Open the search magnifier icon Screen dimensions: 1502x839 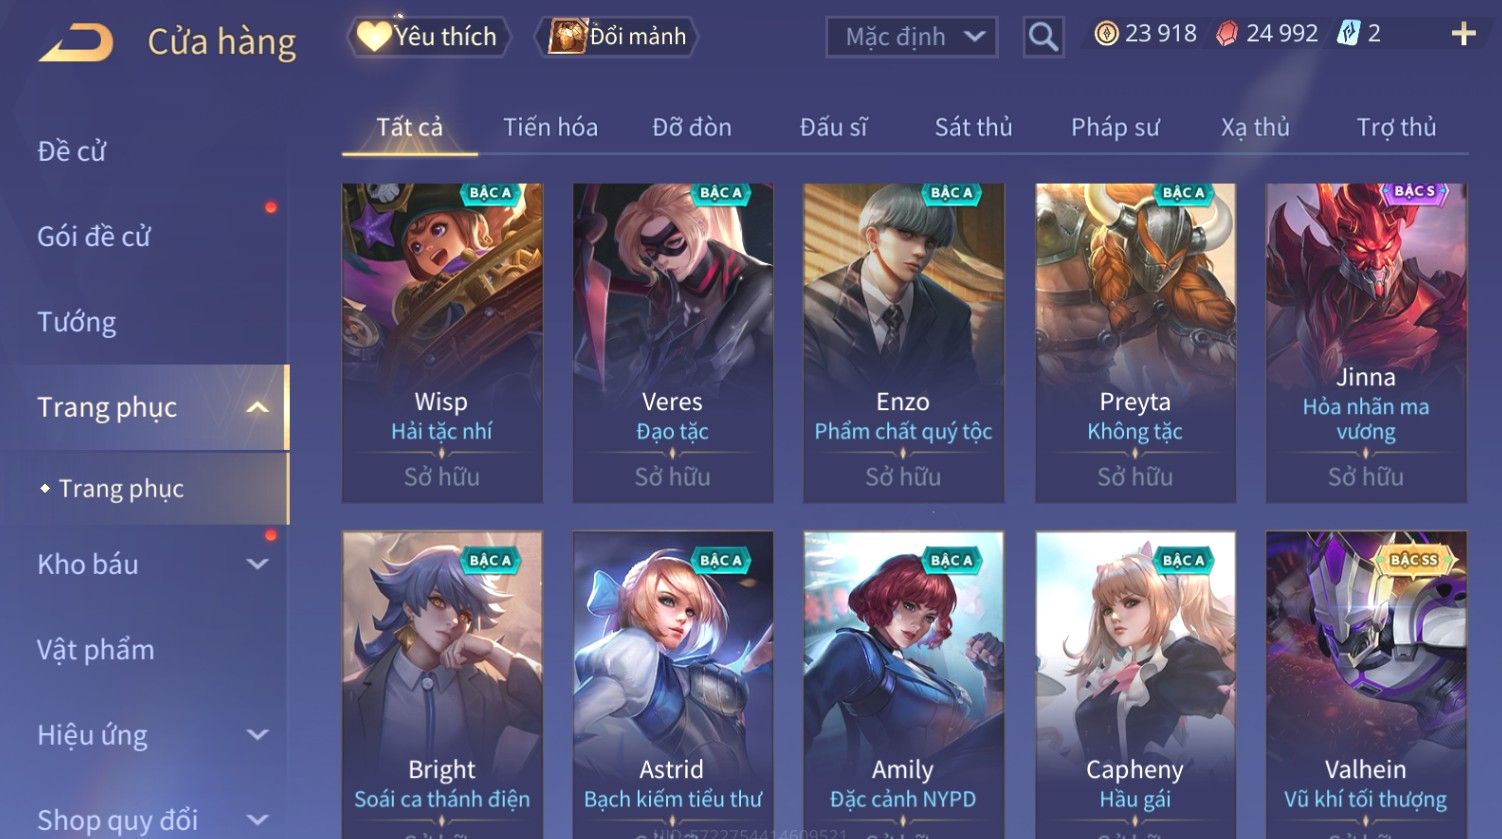click(x=1043, y=38)
